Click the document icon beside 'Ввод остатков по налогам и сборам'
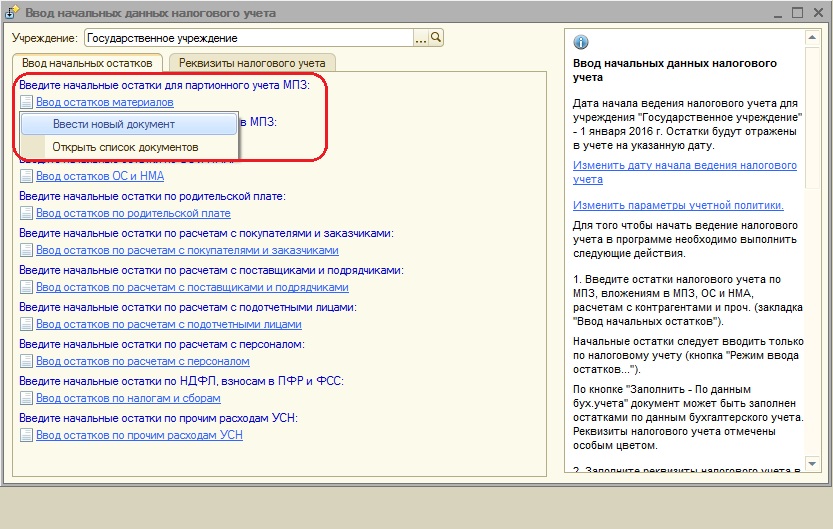This screenshot has width=833, height=529. 27,398
